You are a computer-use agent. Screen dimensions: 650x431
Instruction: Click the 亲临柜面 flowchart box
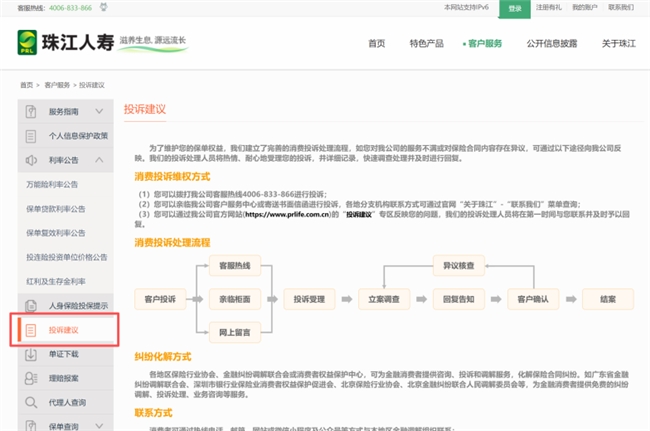coord(235,299)
